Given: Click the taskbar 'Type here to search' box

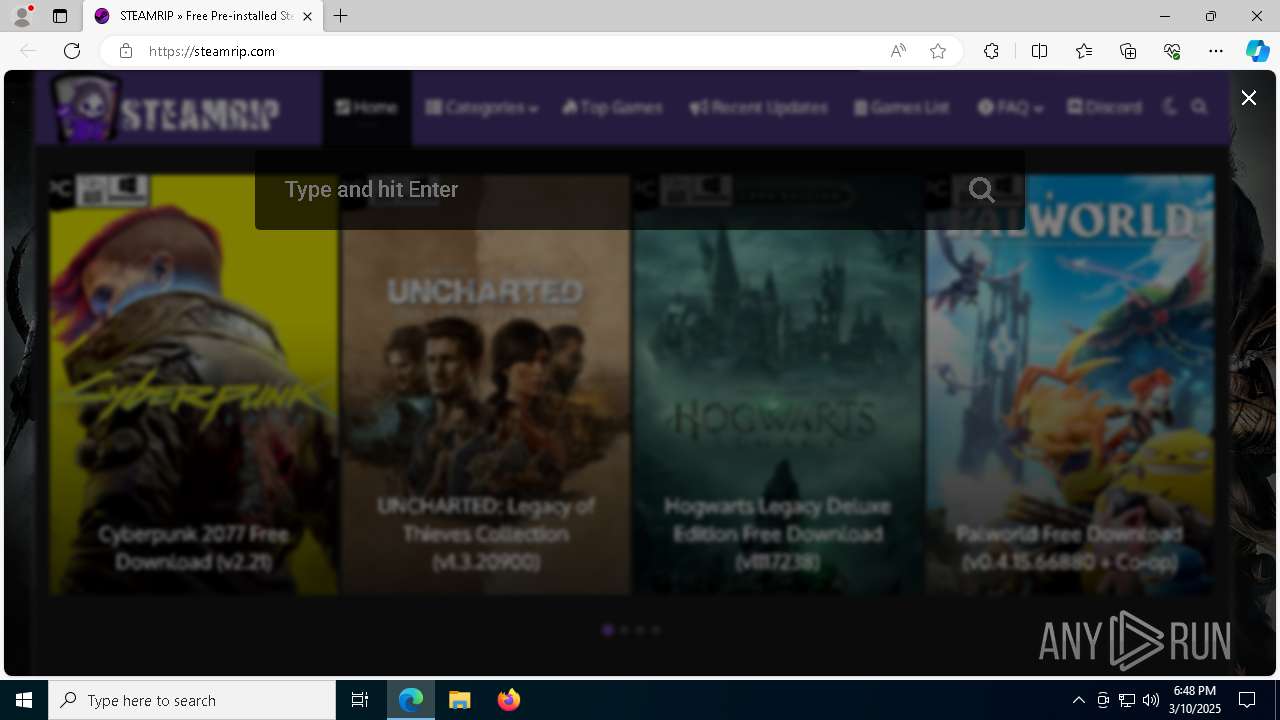Looking at the screenshot, I should click(192, 700).
